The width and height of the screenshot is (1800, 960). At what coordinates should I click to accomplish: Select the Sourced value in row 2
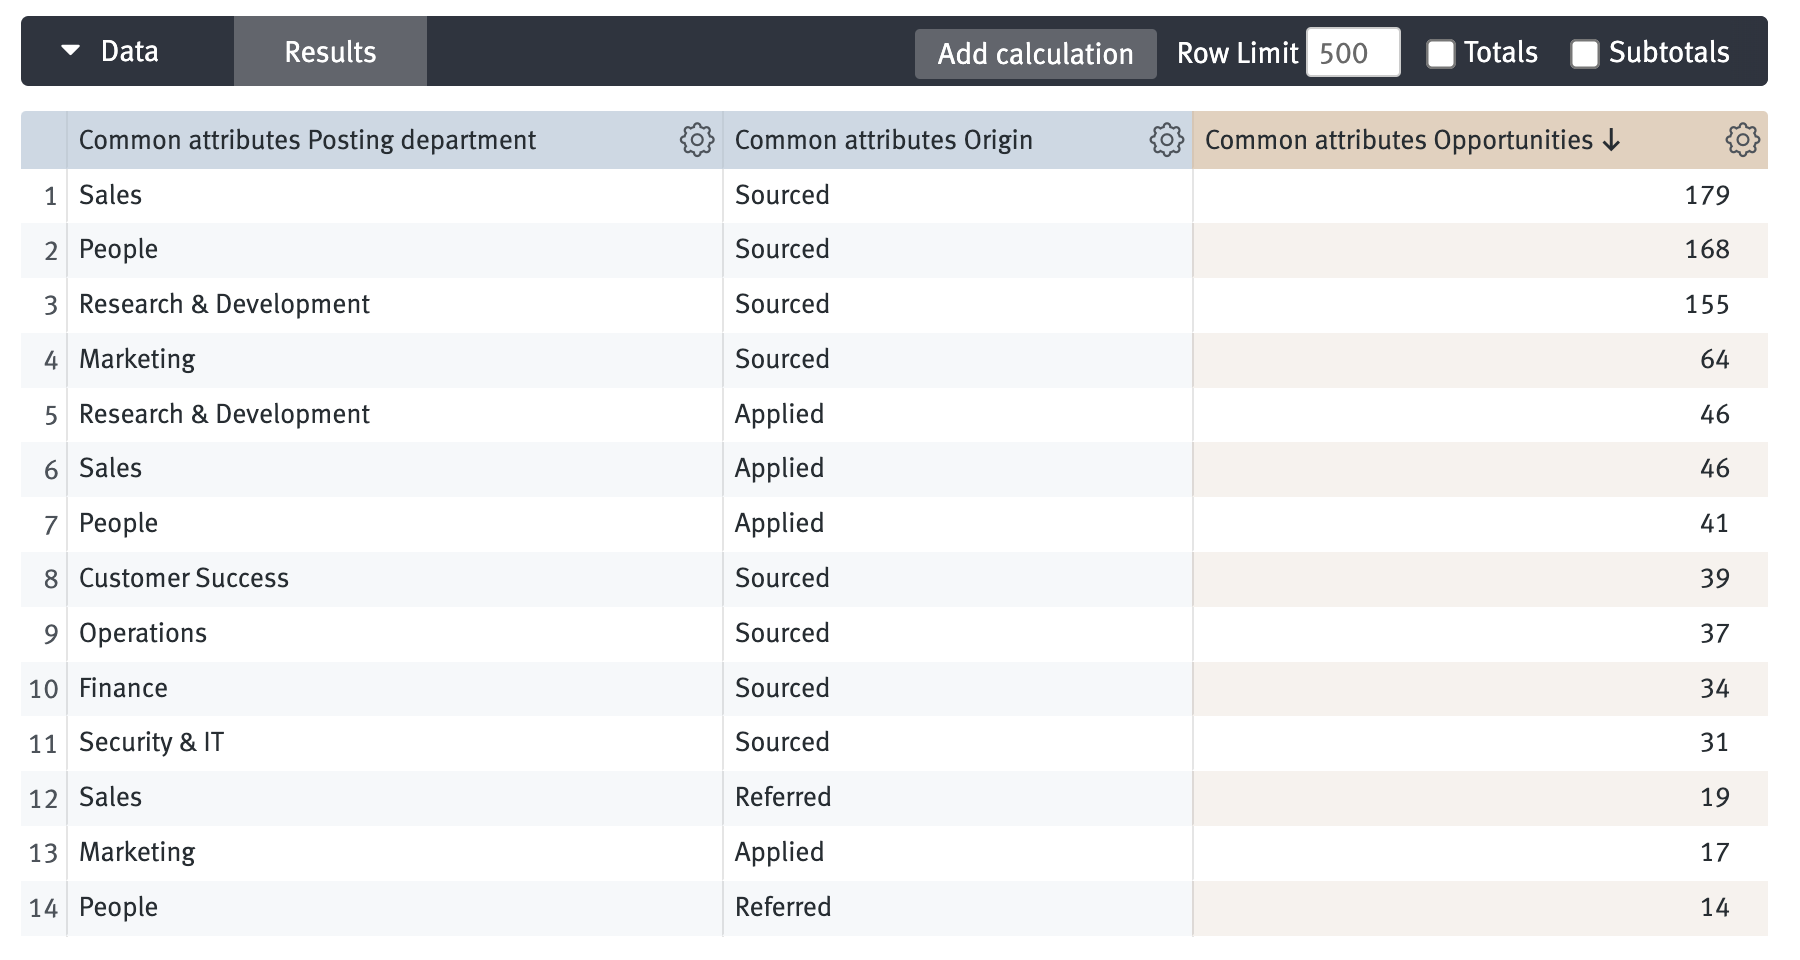point(782,249)
